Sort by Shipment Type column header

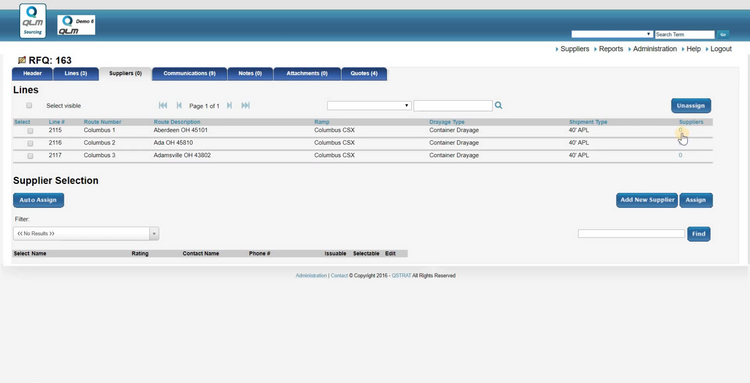click(x=588, y=122)
